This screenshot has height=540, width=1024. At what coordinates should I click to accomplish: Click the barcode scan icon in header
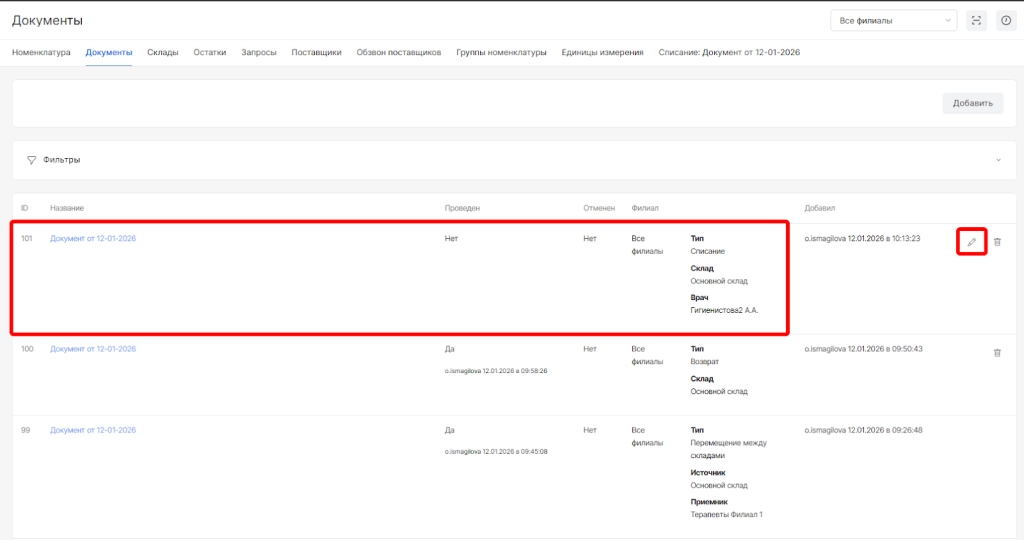(976, 20)
